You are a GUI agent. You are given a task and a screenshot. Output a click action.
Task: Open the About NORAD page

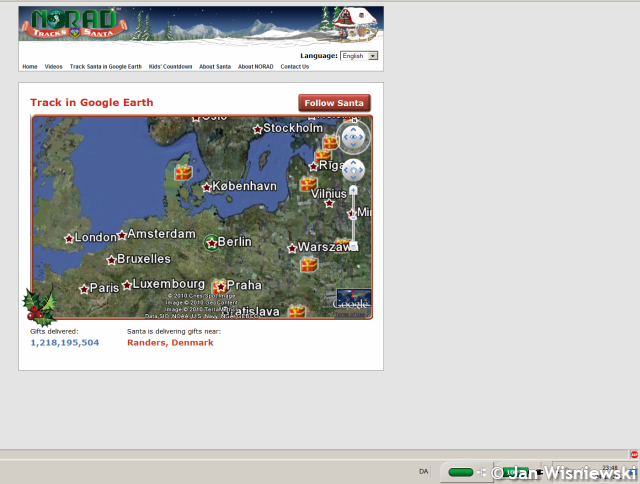(256, 67)
